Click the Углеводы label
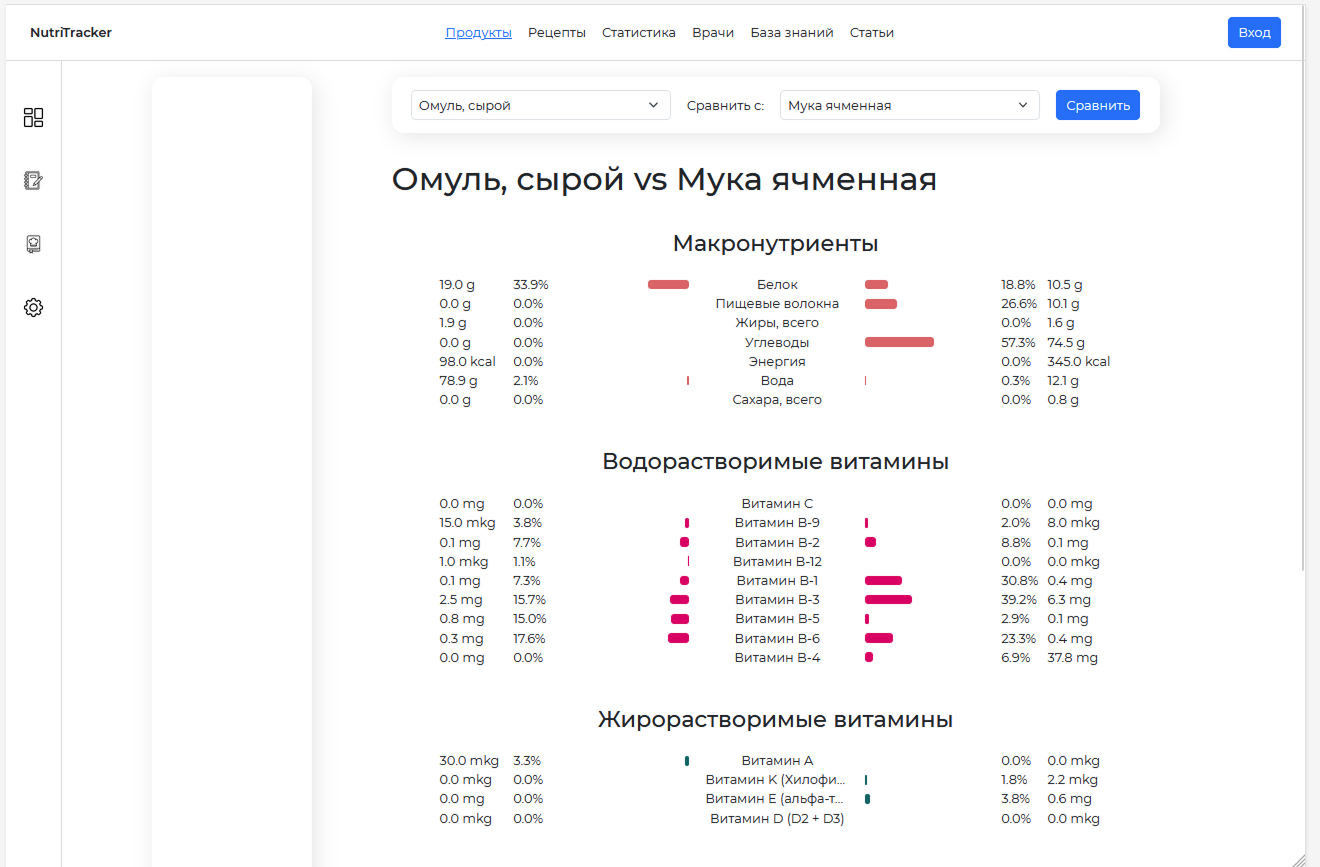The width and height of the screenshot is (1320, 867). [777, 342]
